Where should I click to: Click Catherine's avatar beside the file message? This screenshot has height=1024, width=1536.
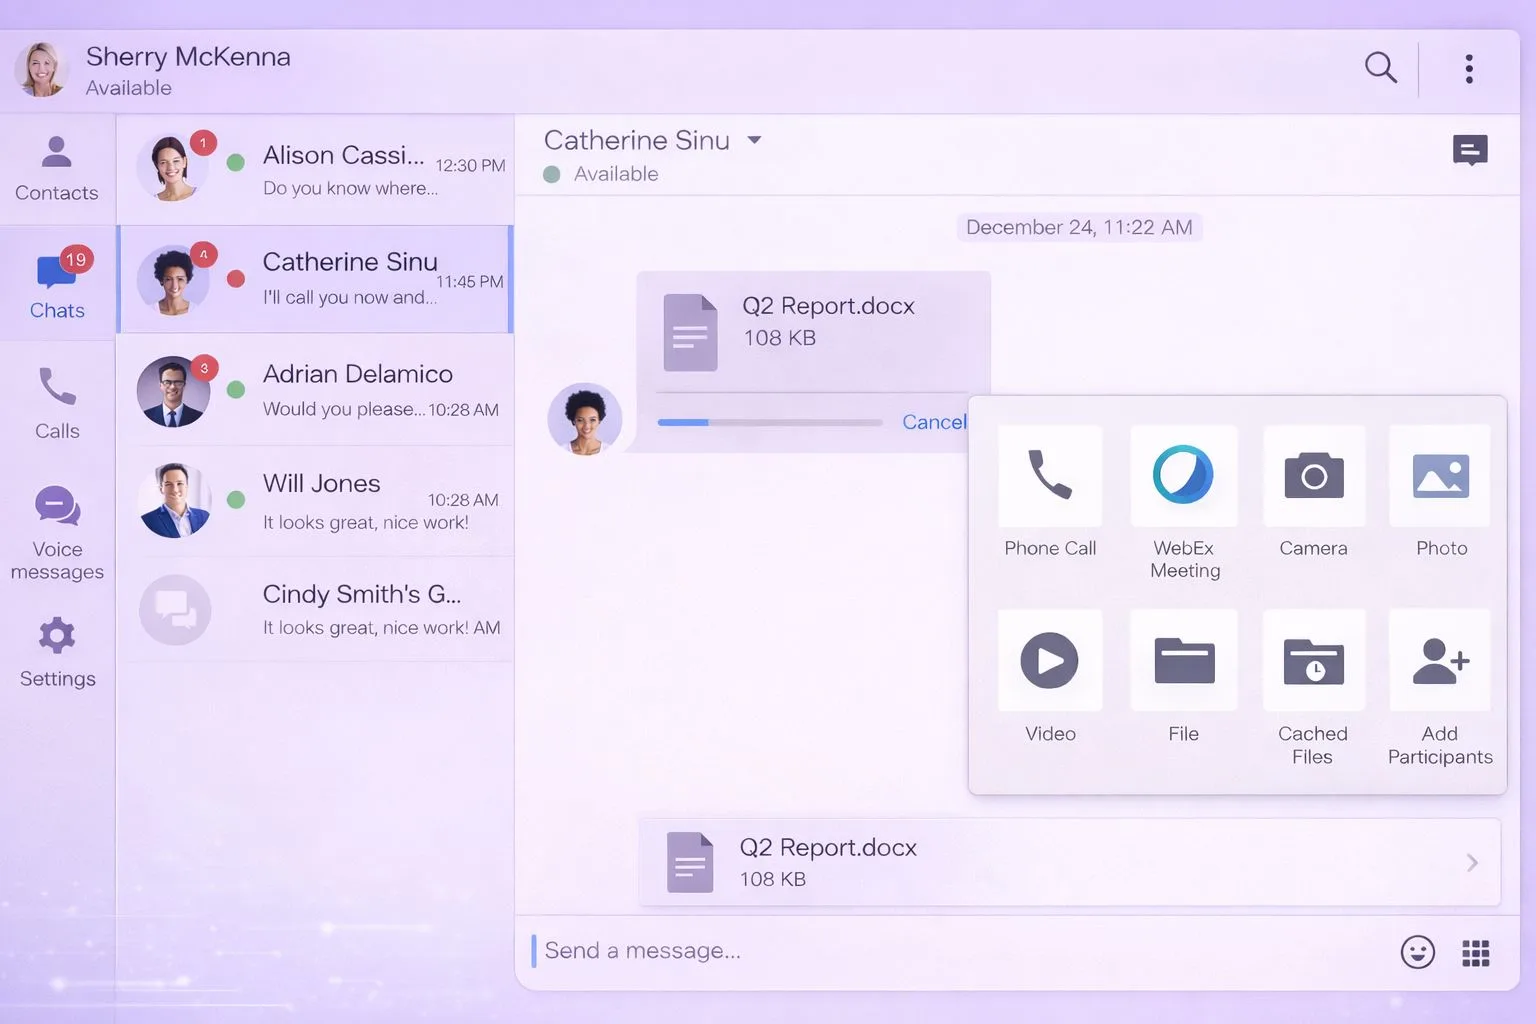[x=585, y=419]
